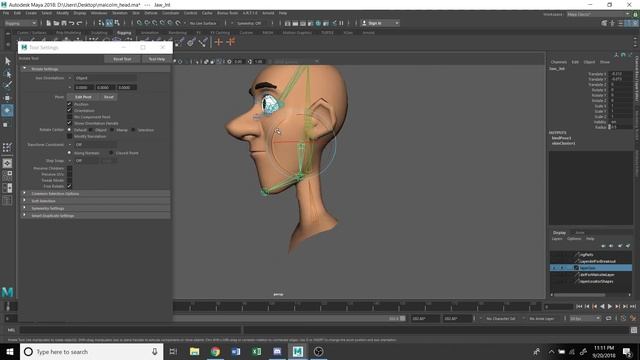This screenshot has height=360, width=640.
Task: Select Closest Point radio button
Action: click(x=111, y=153)
